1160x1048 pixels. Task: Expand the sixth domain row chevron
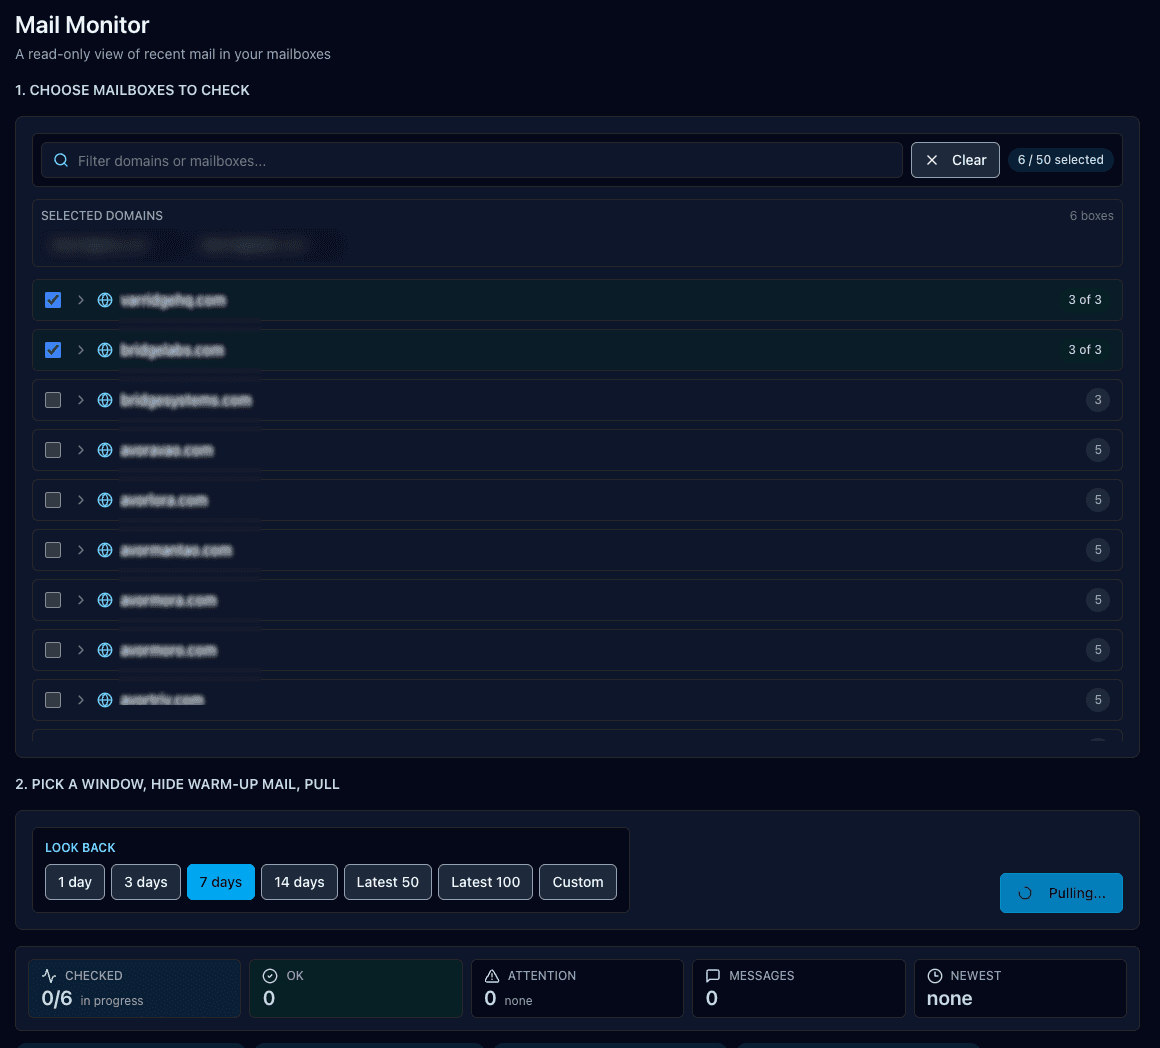coord(81,550)
